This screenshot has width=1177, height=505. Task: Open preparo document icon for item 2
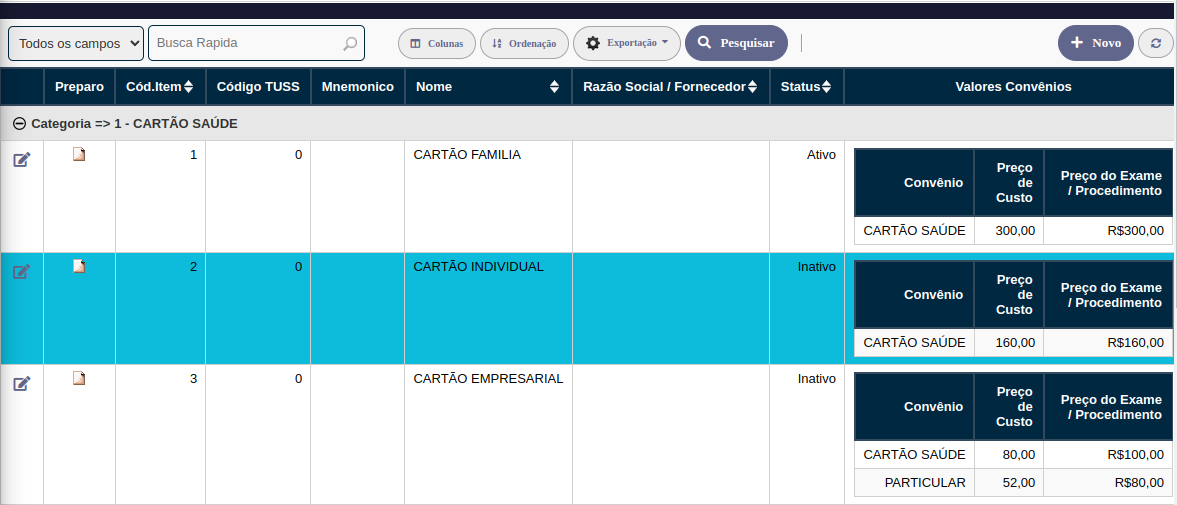tap(79, 267)
